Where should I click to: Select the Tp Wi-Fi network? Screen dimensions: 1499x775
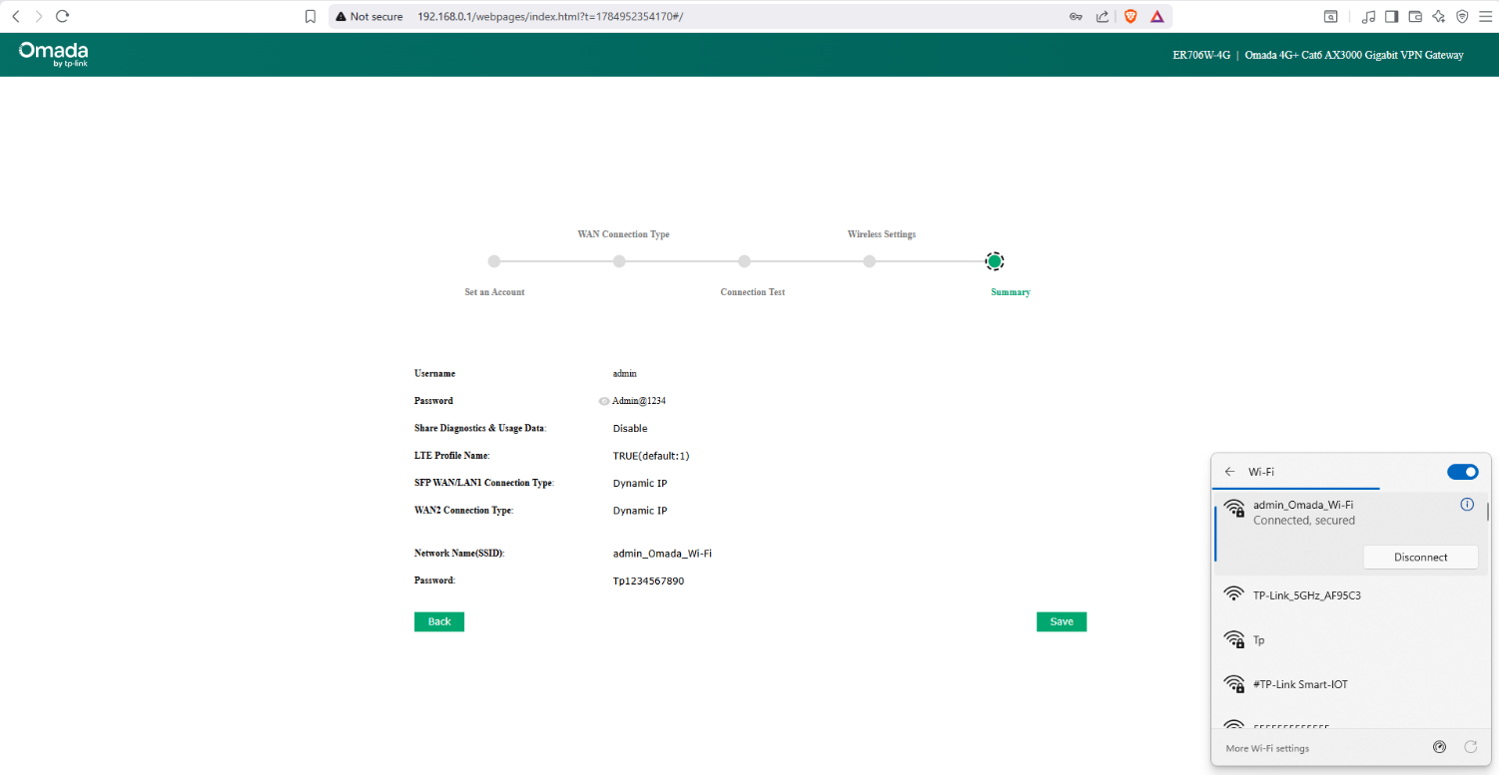(x=1349, y=640)
